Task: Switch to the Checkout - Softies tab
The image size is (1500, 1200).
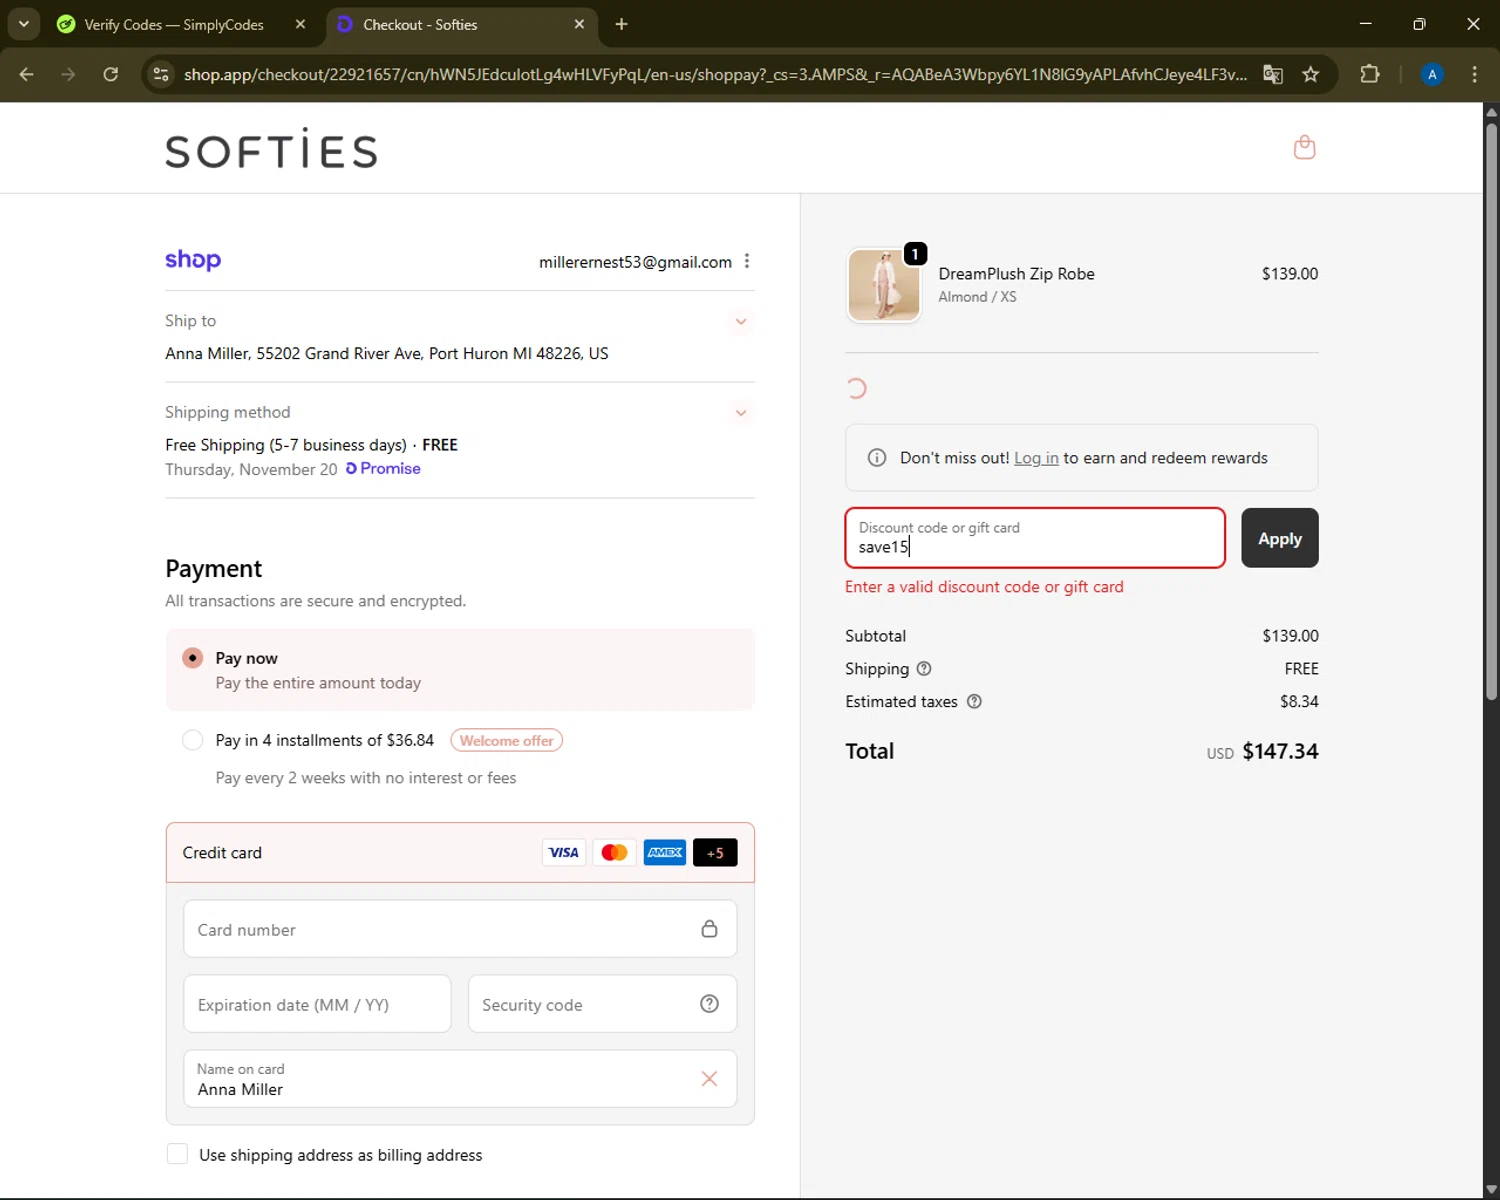Action: (x=461, y=24)
